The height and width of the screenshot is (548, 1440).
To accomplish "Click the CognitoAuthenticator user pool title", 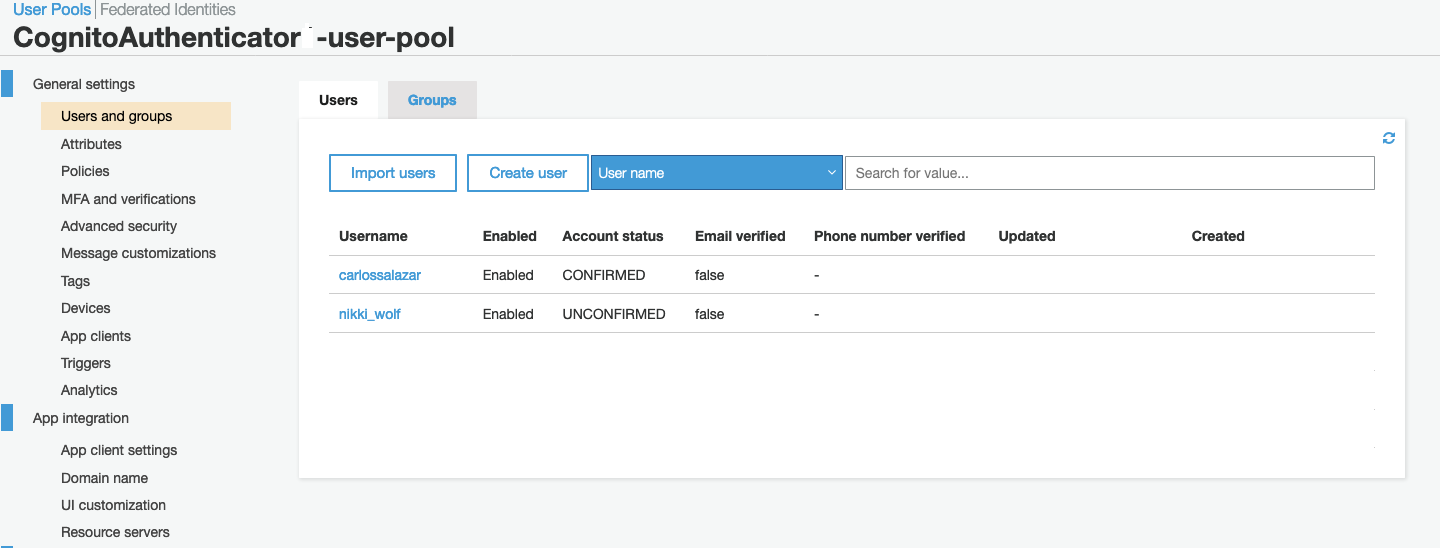I will coord(234,38).
